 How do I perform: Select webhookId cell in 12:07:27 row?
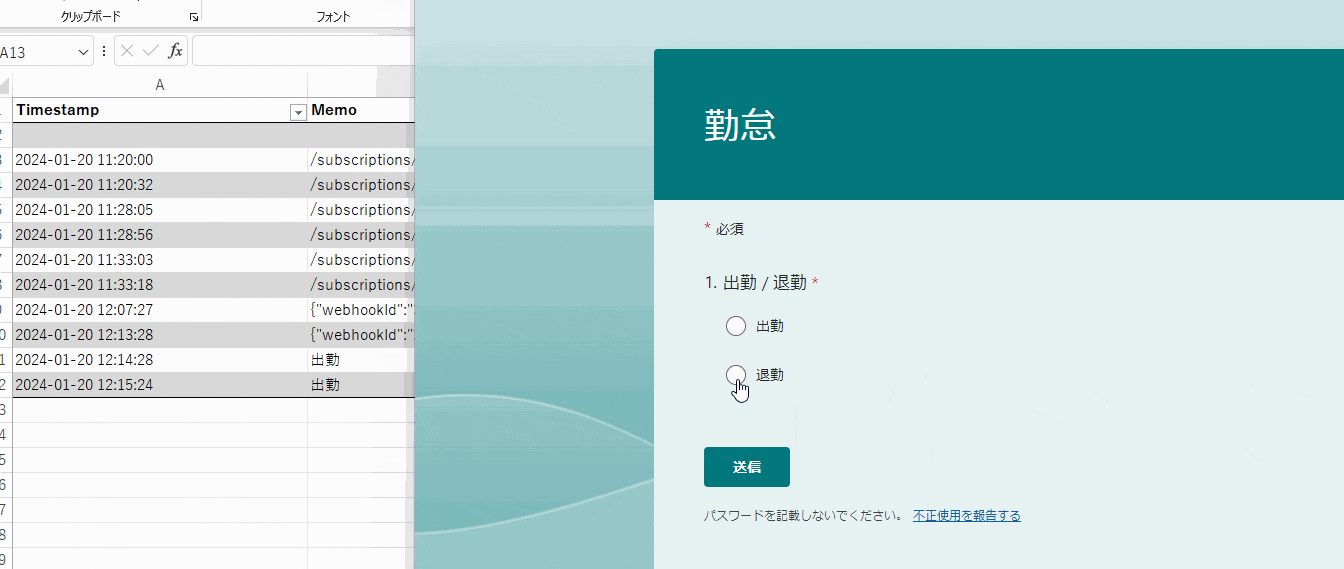(361, 310)
